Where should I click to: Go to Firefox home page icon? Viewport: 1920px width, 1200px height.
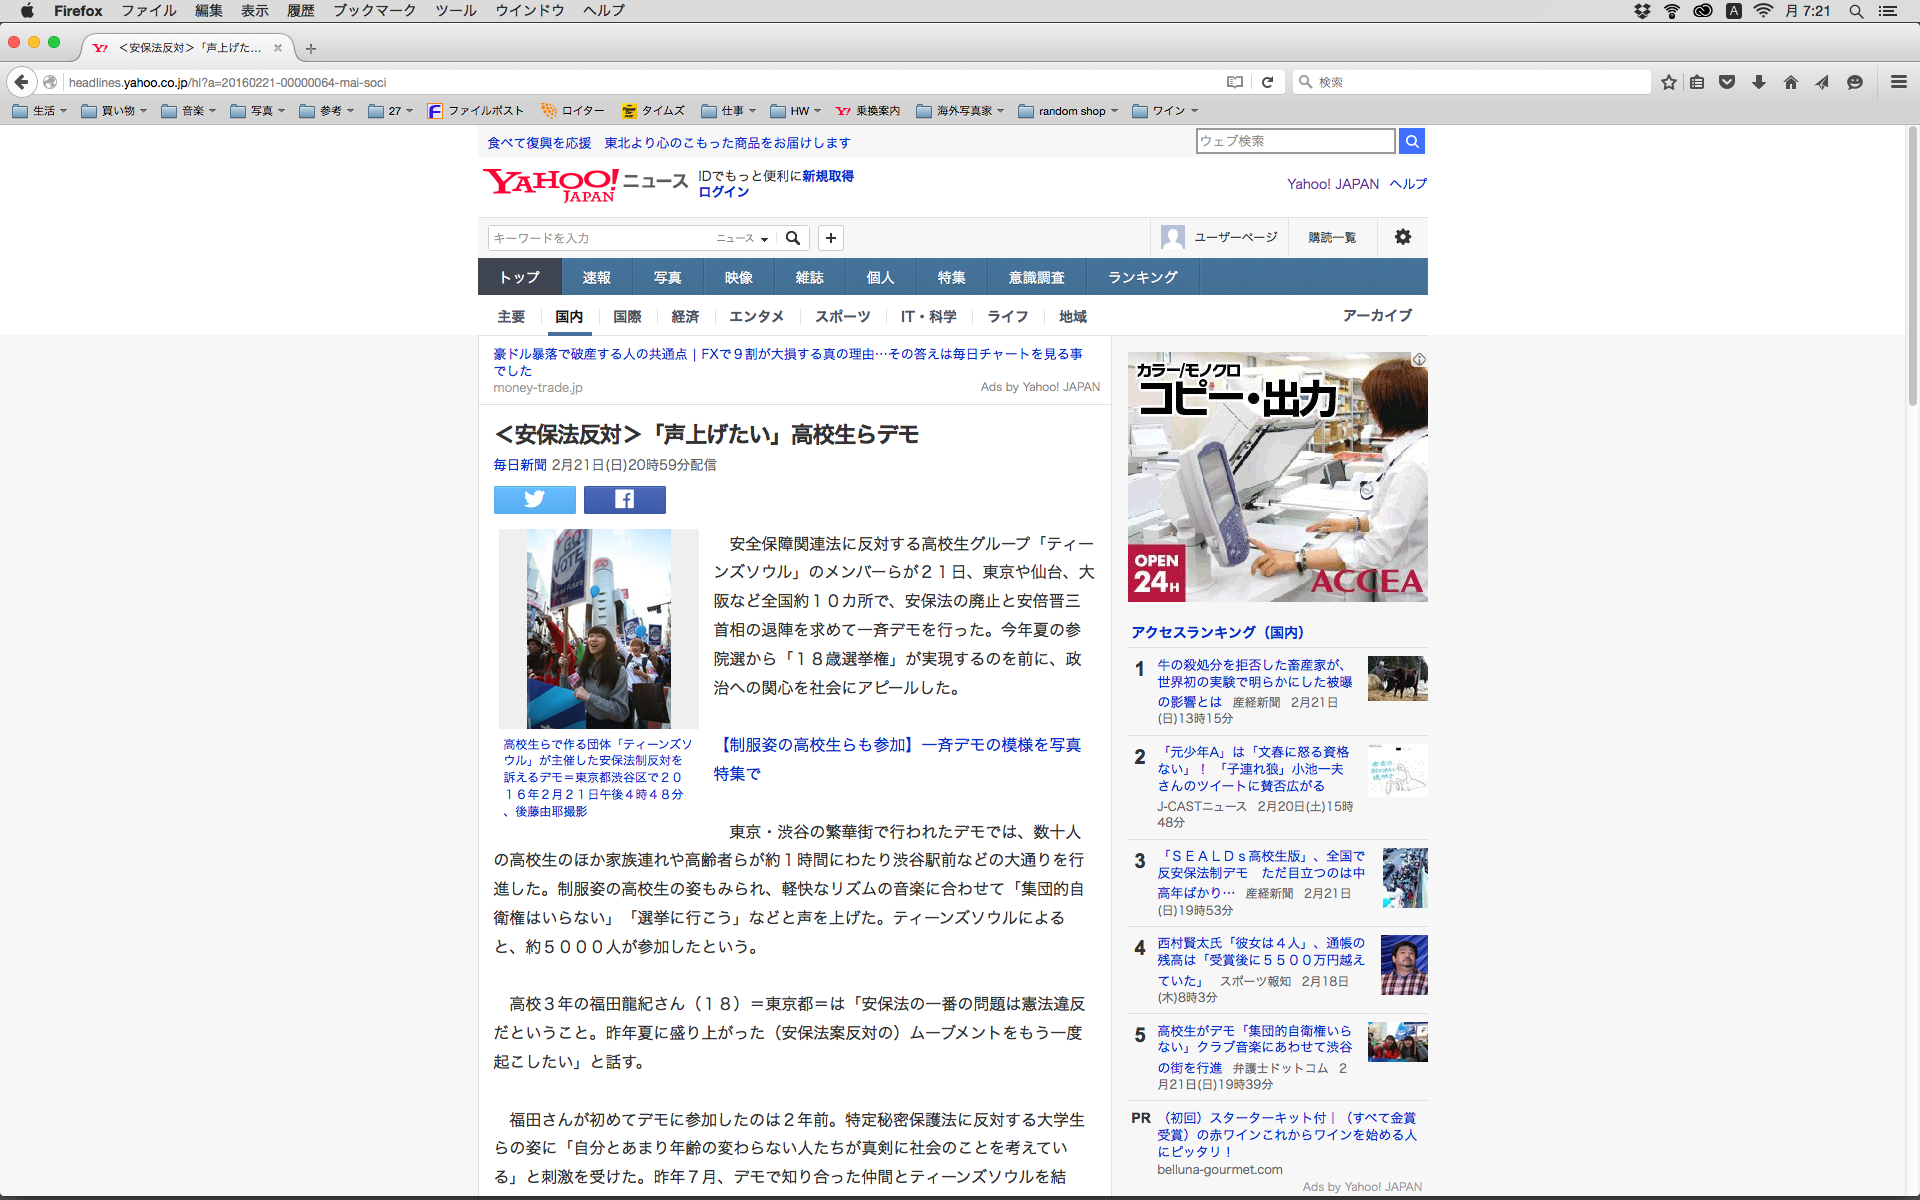tap(1790, 82)
